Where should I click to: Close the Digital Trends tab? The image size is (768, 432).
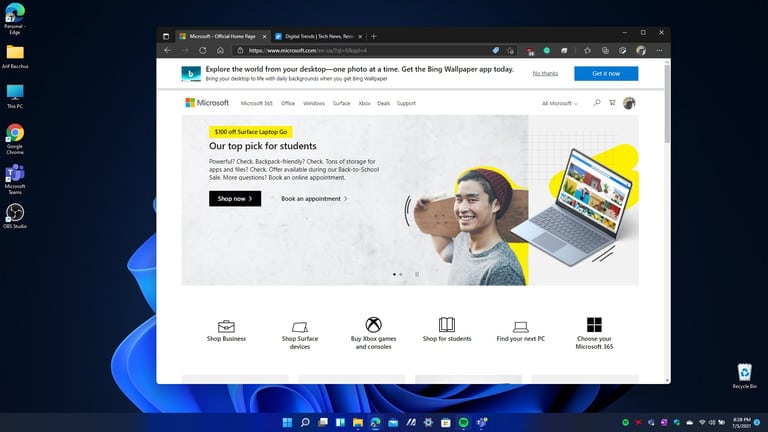point(360,36)
